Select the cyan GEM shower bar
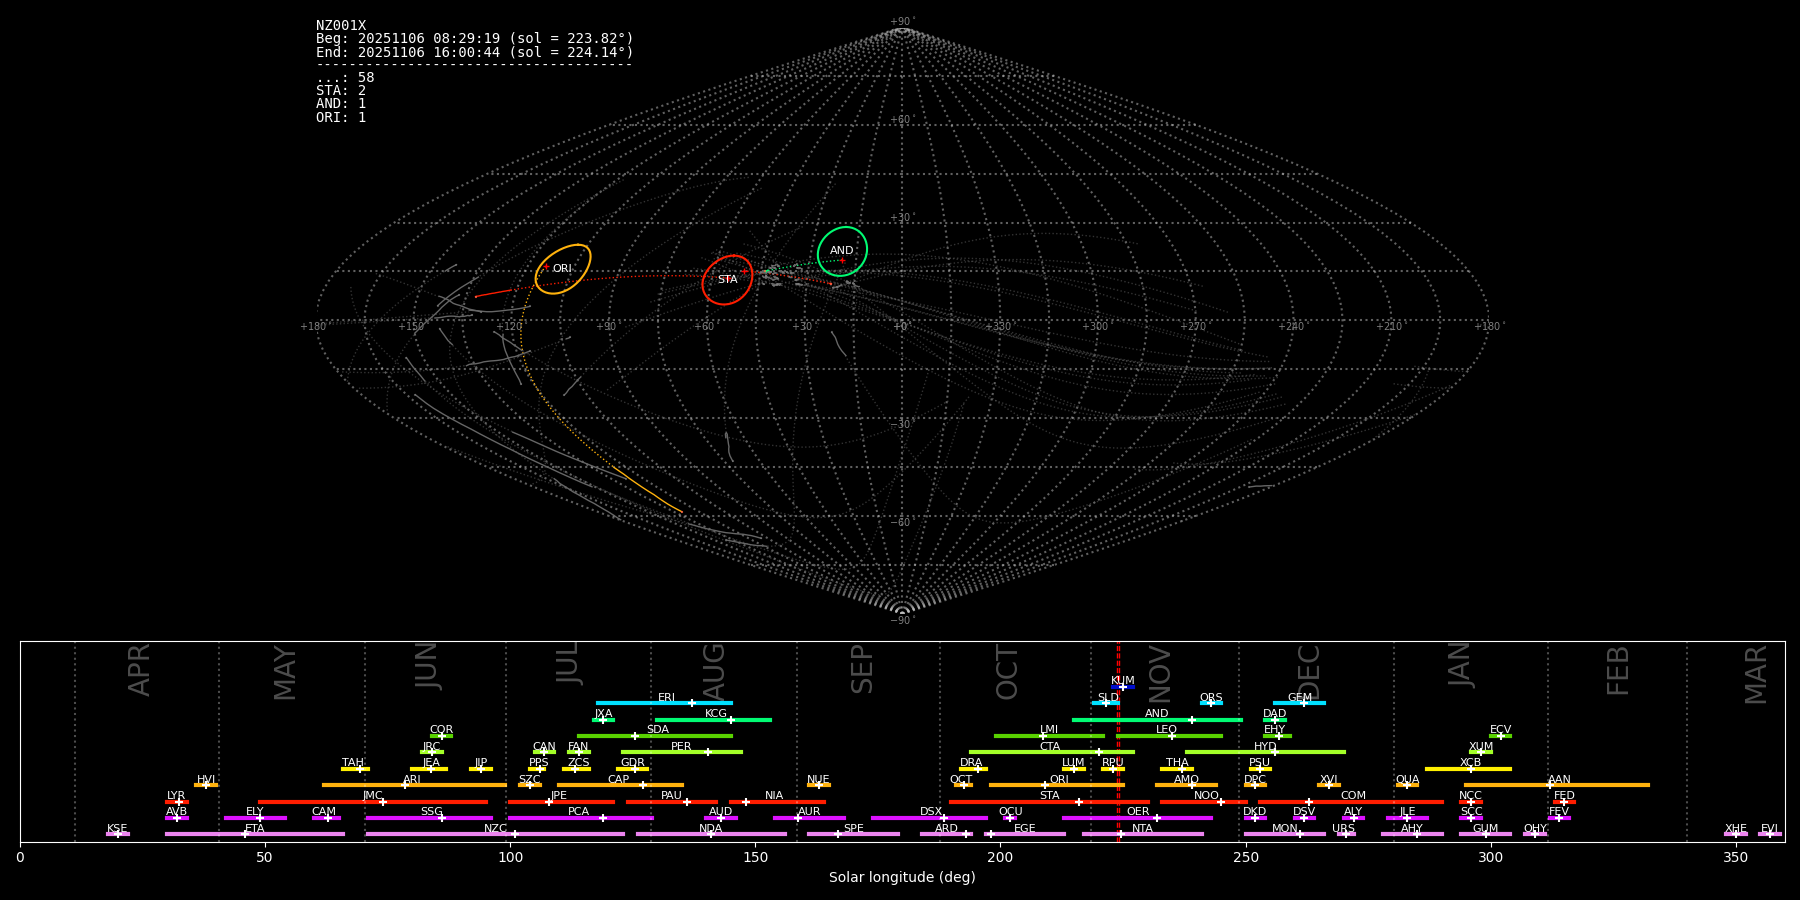The image size is (1800, 900). tap(1299, 703)
